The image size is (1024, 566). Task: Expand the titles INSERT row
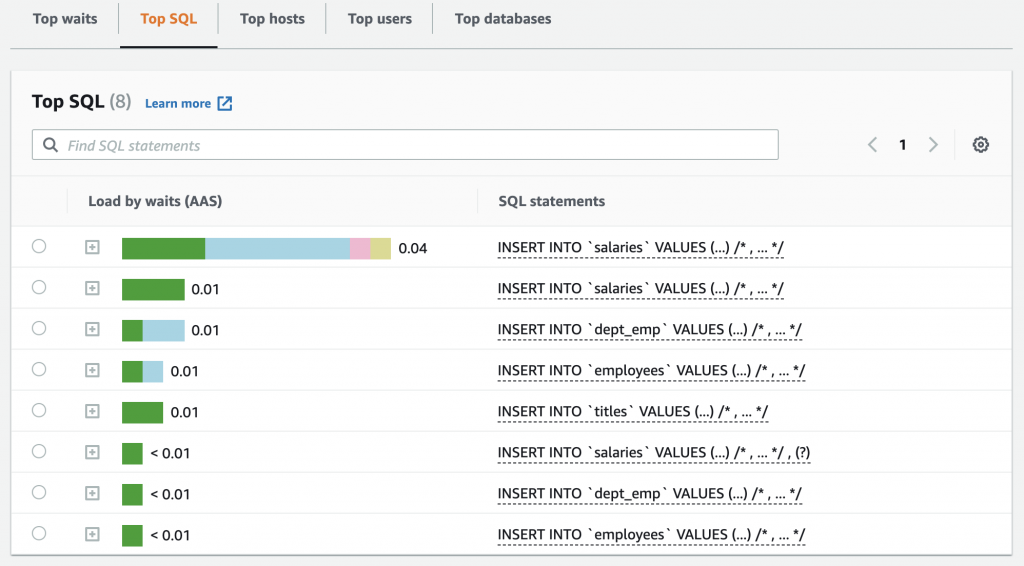92,411
